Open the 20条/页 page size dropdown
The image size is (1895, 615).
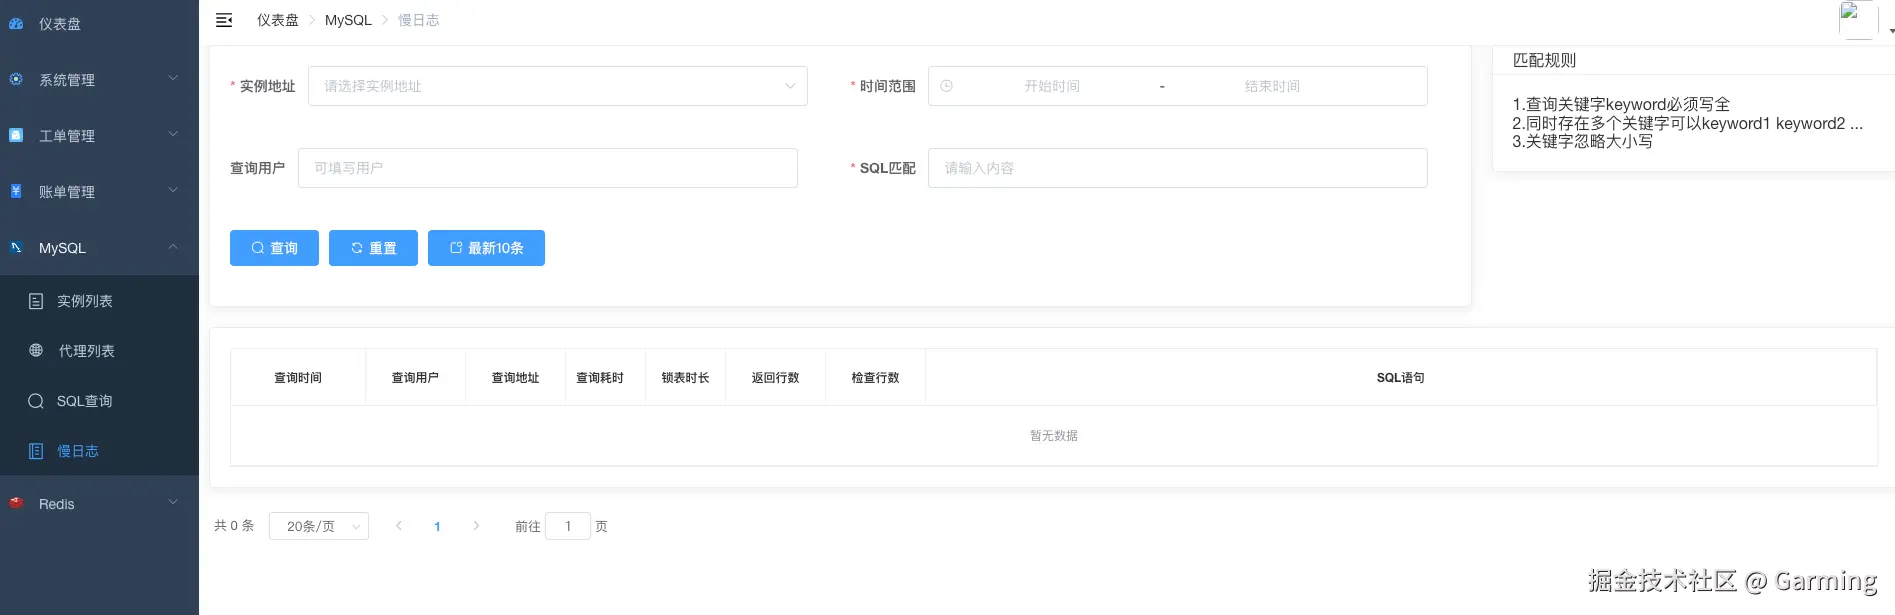point(319,526)
